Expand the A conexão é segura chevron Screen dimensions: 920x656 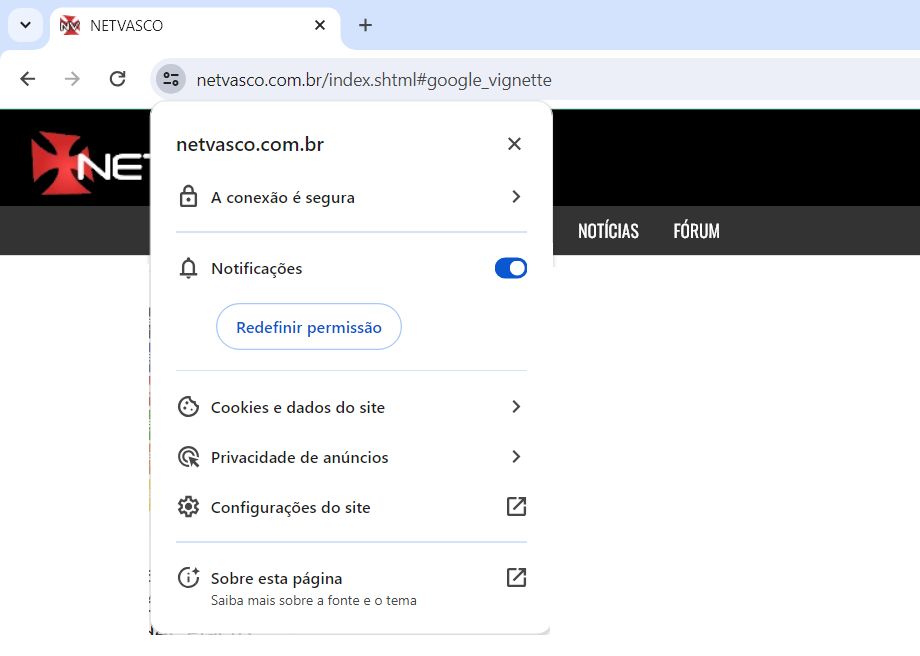(516, 197)
